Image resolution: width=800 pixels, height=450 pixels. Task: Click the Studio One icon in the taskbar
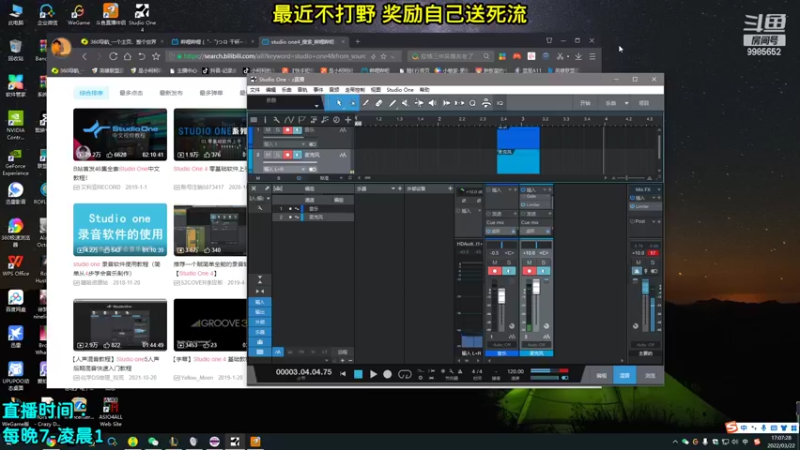(235, 441)
